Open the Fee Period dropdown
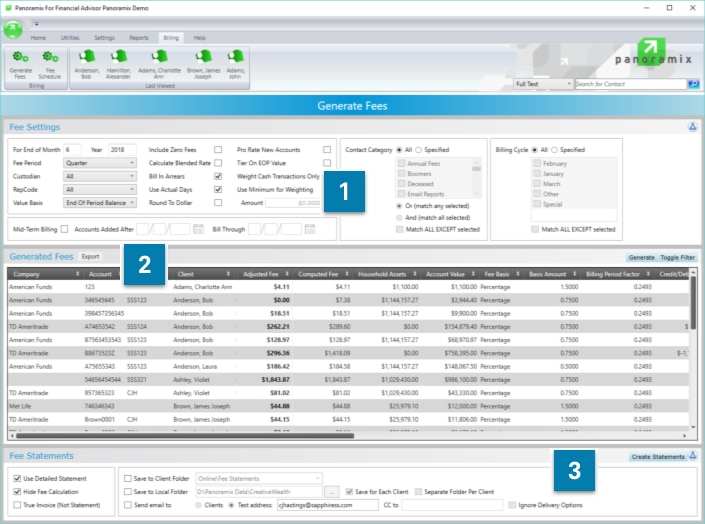 click(x=99, y=163)
